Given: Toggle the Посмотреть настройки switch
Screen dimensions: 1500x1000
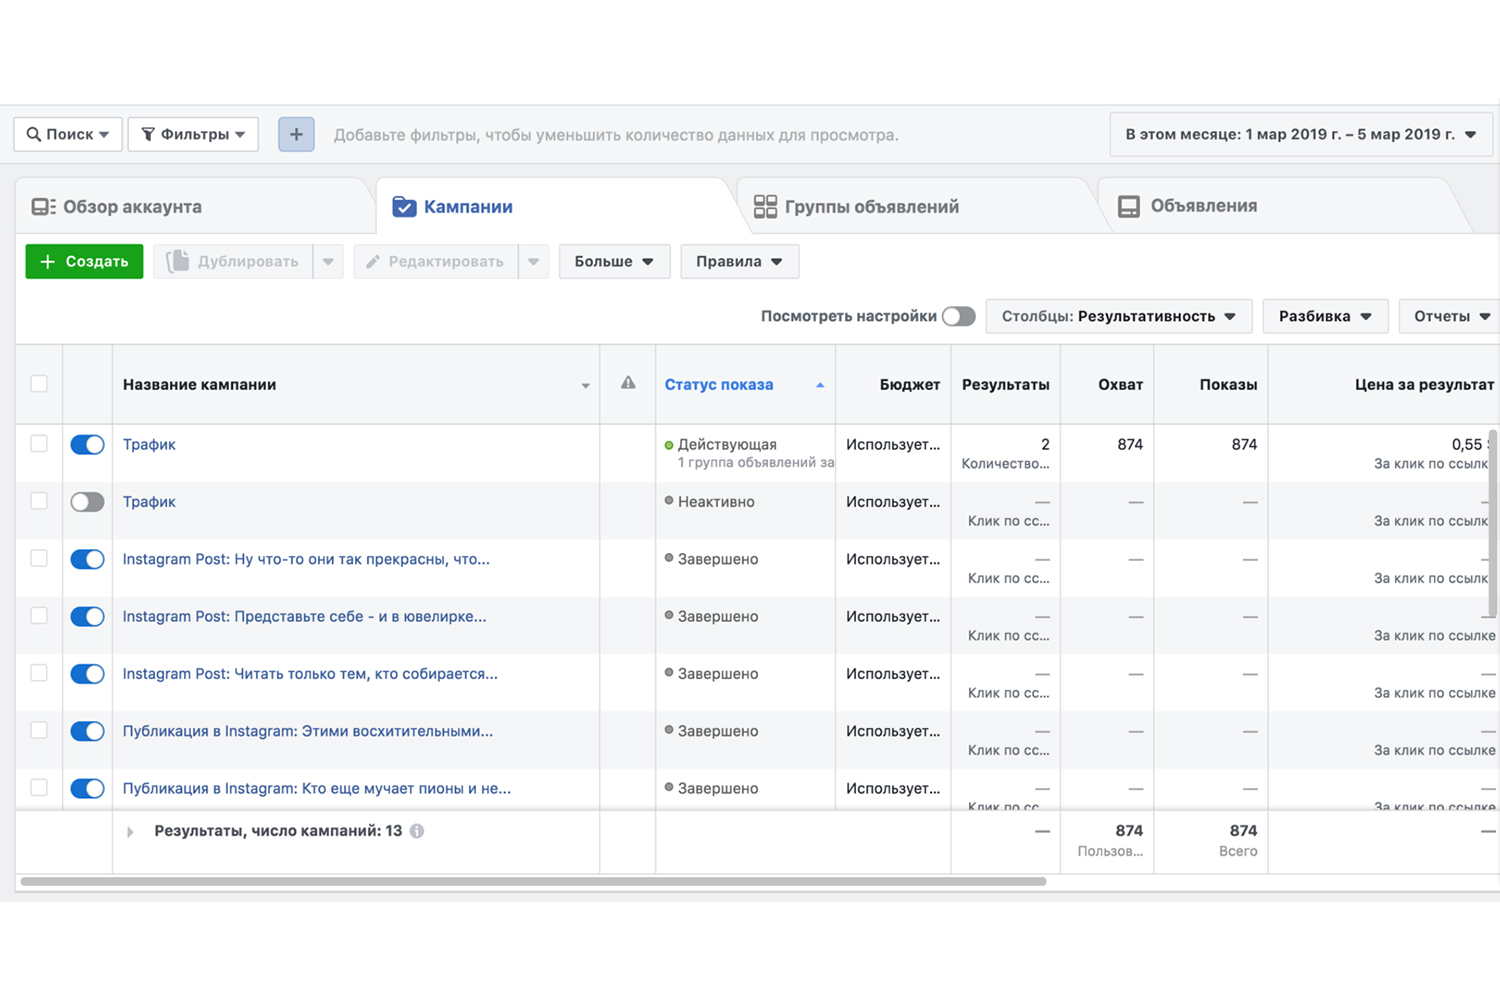Looking at the screenshot, I should (x=958, y=316).
